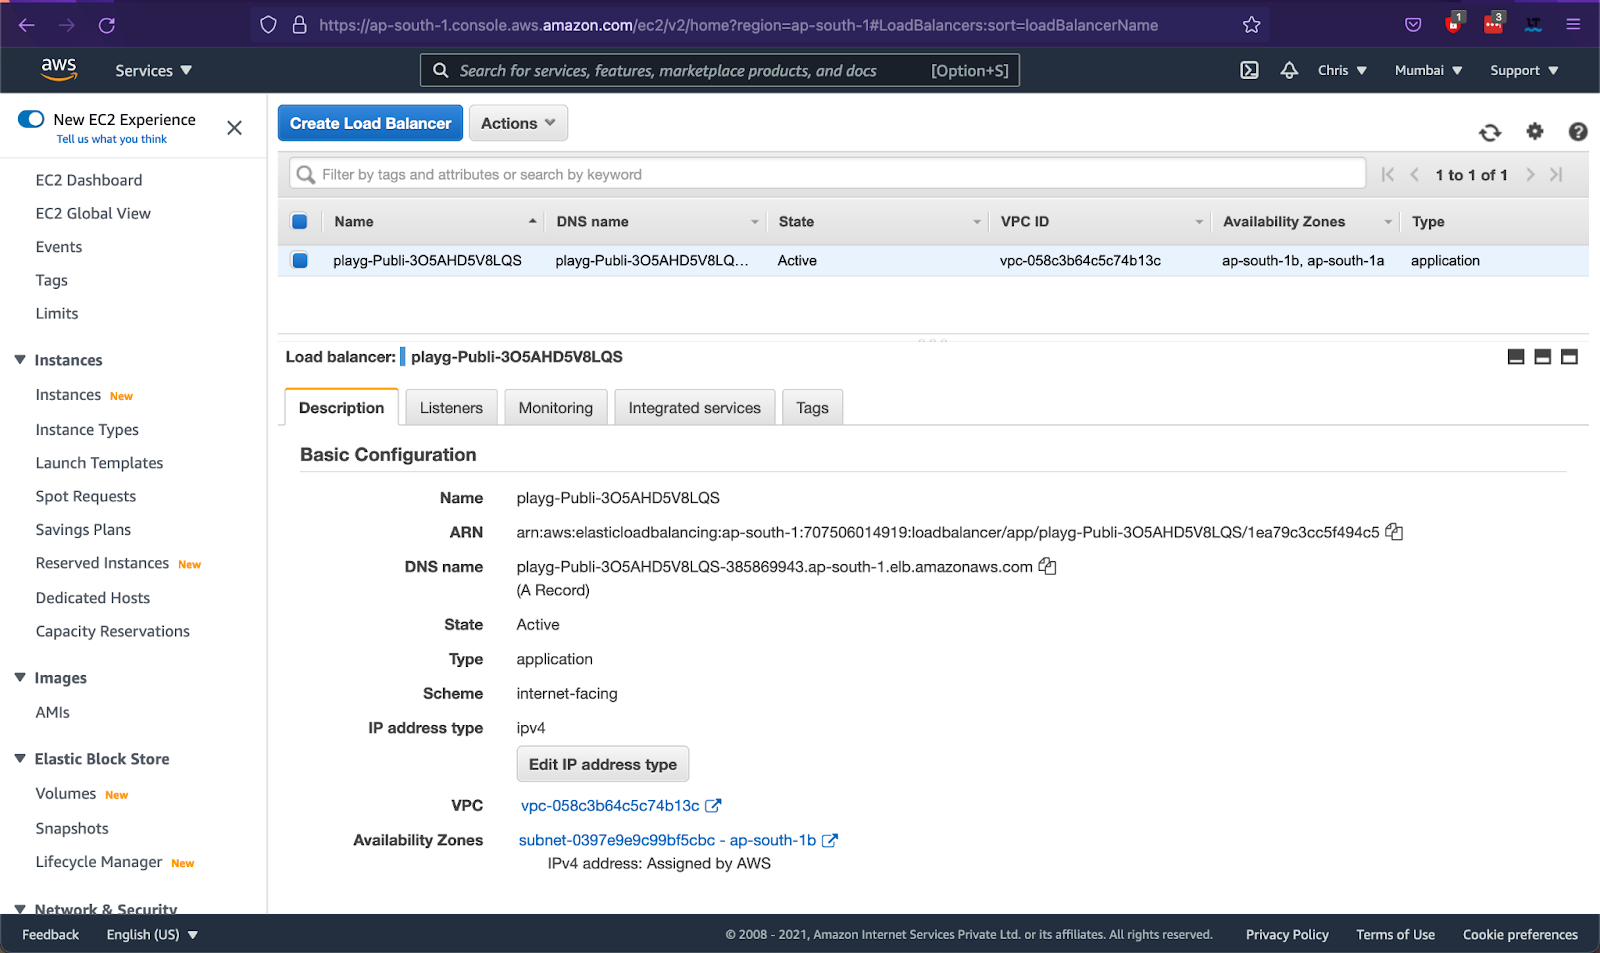Open the Services menu dropdown

point(153,70)
